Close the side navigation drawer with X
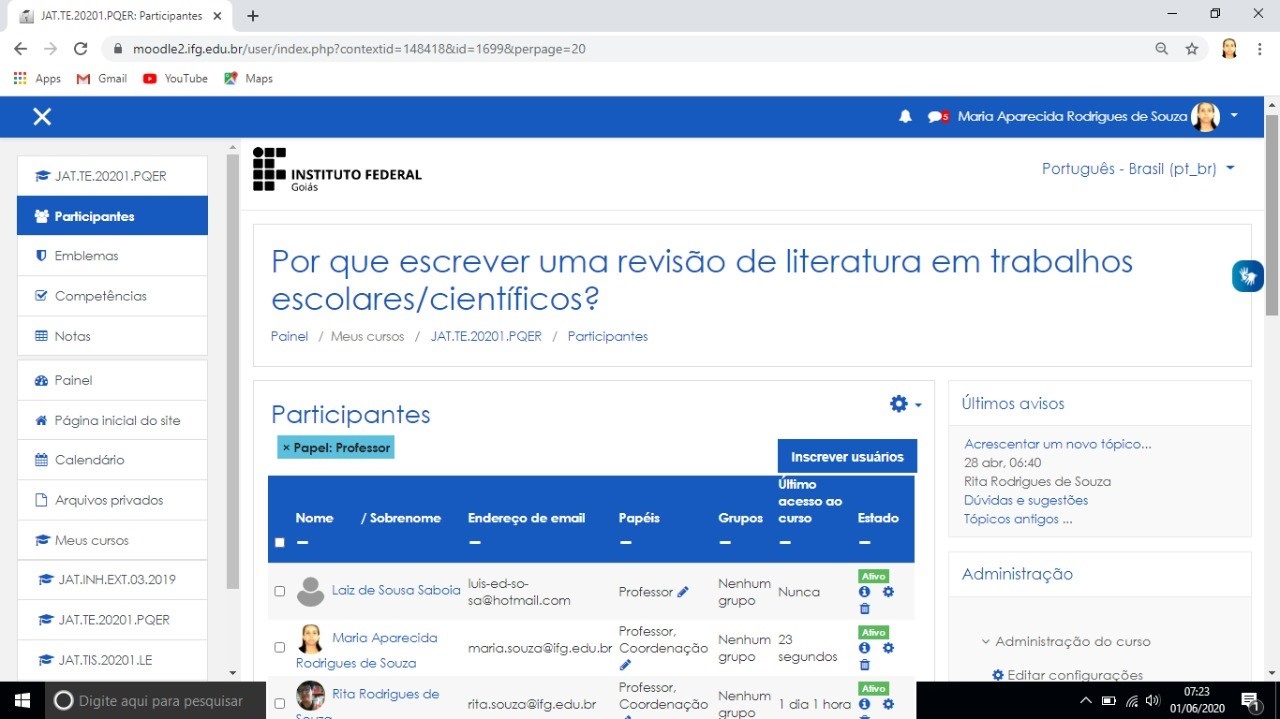 pyautogui.click(x=42, y=117)
